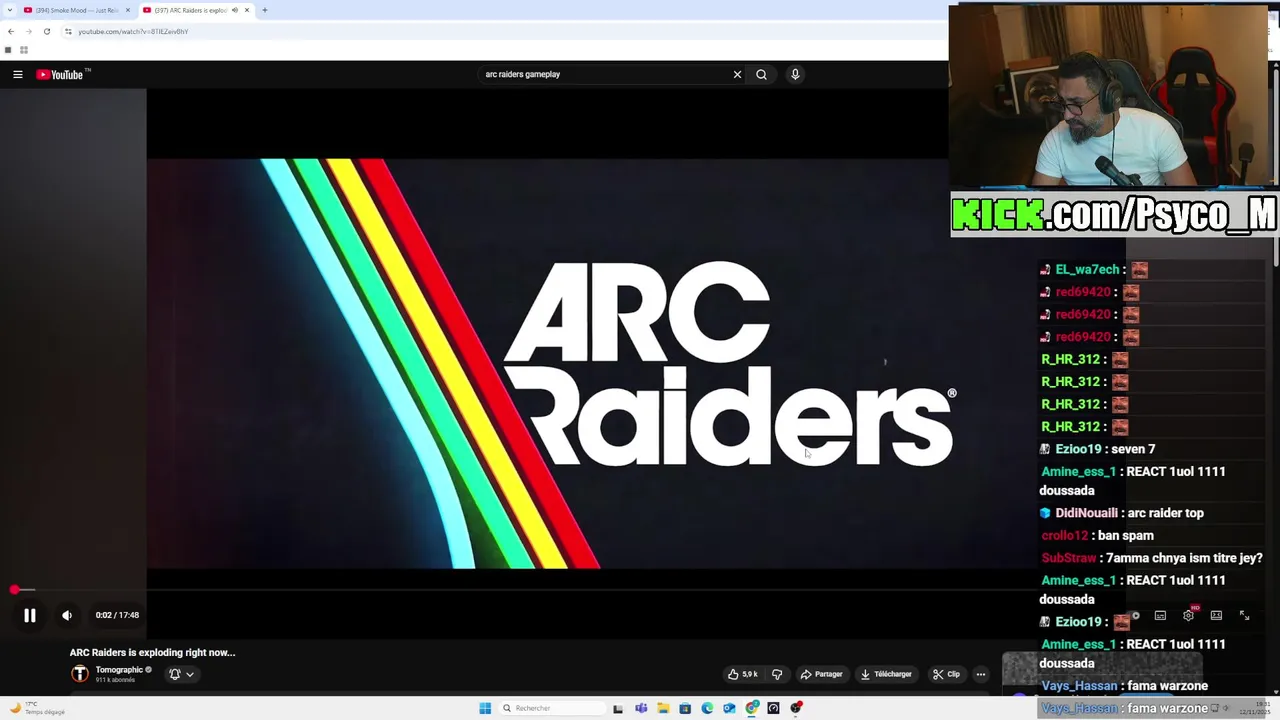Mute tab via audio icon on ARC Raiders tab
The width and height of the screenshot is (1280, 720).
pyautogui.click(x=235, y=10)
